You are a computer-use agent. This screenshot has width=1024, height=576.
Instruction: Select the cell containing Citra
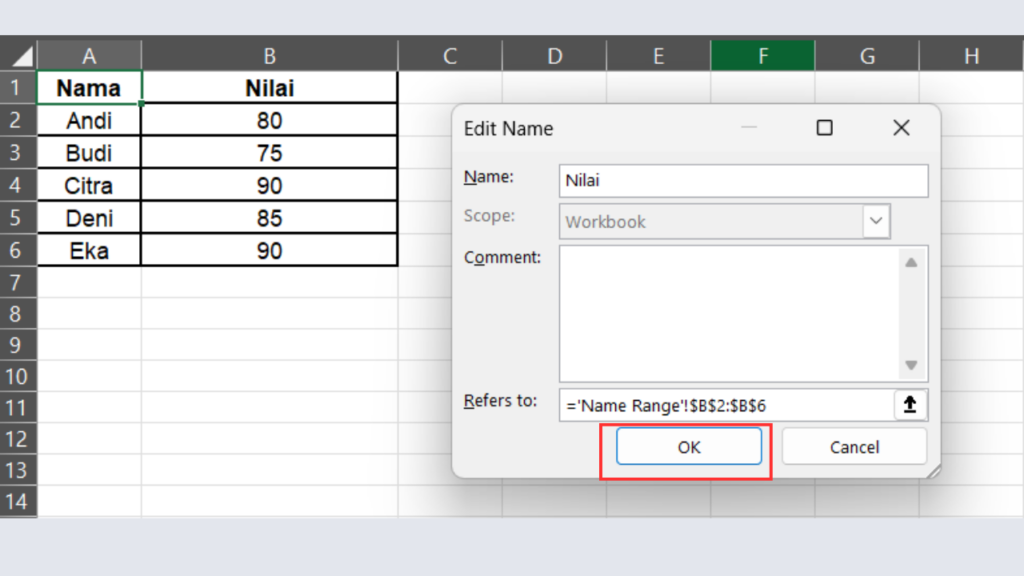[x=89, y=186]
